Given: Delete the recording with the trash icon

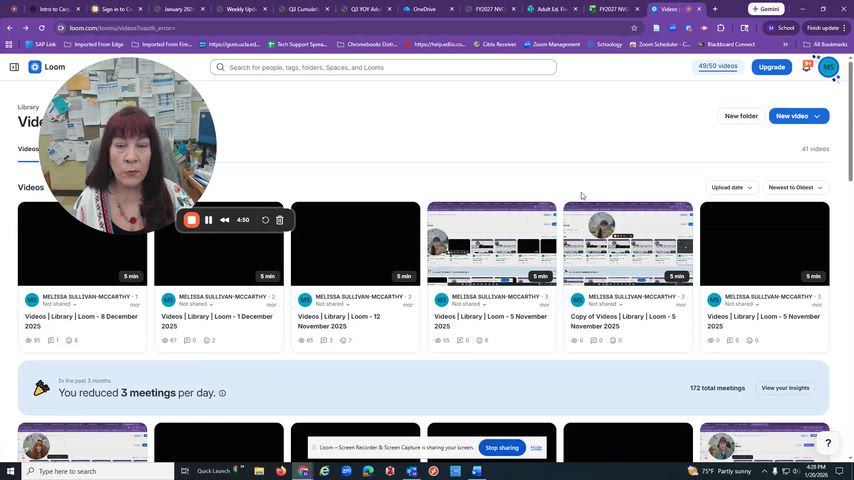Looking at the screenshot, I should click(x=280, y=220).
